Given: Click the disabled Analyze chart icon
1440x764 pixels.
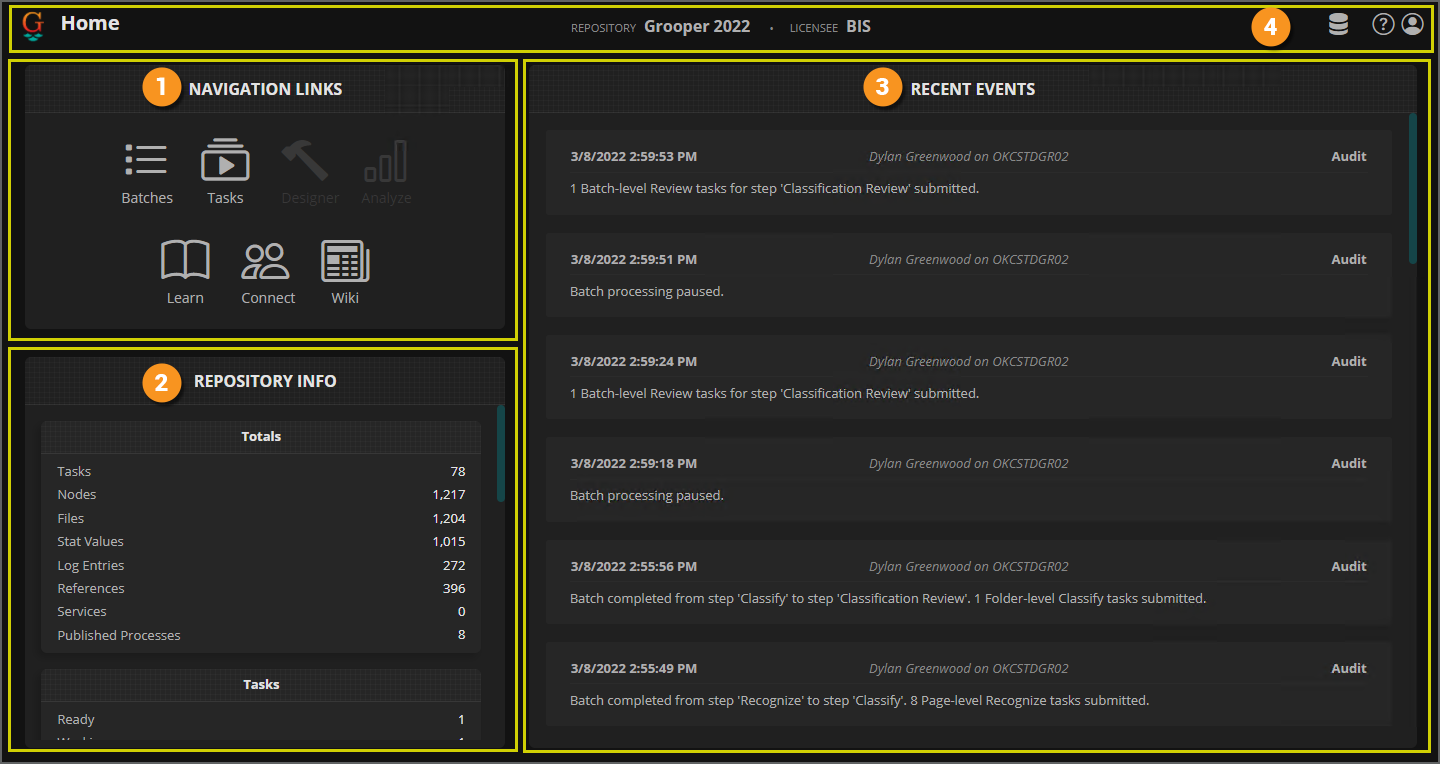Looking at the screenshot, I should [386, 161].
